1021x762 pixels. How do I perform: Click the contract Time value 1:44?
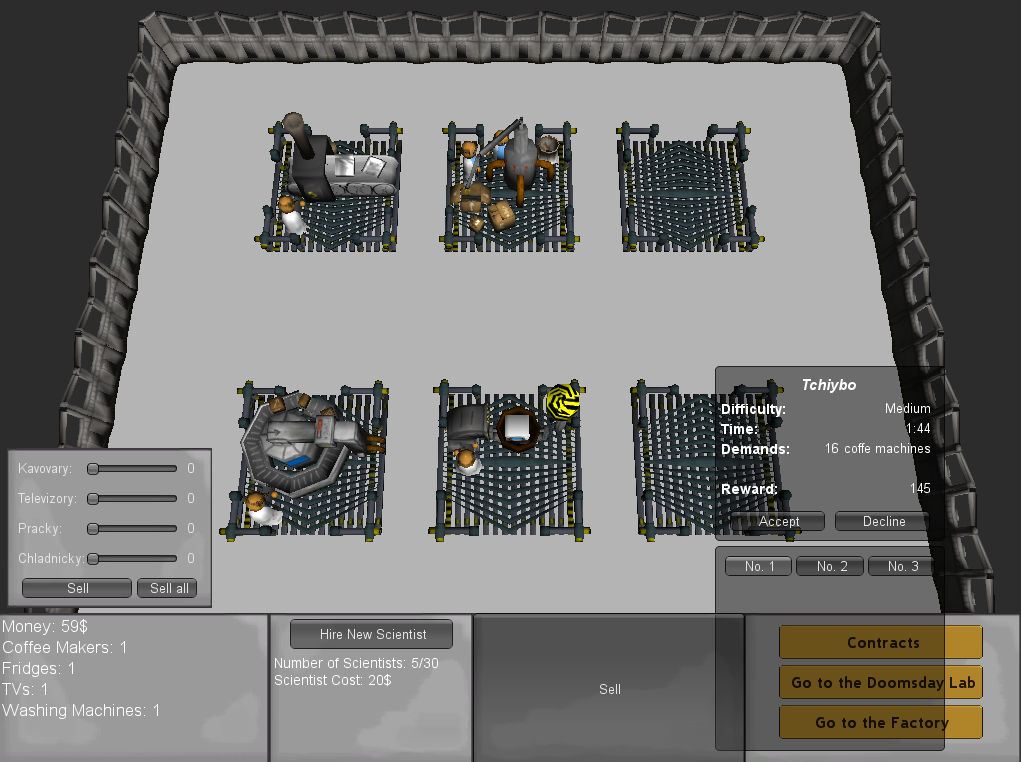[x=918, y=429]
